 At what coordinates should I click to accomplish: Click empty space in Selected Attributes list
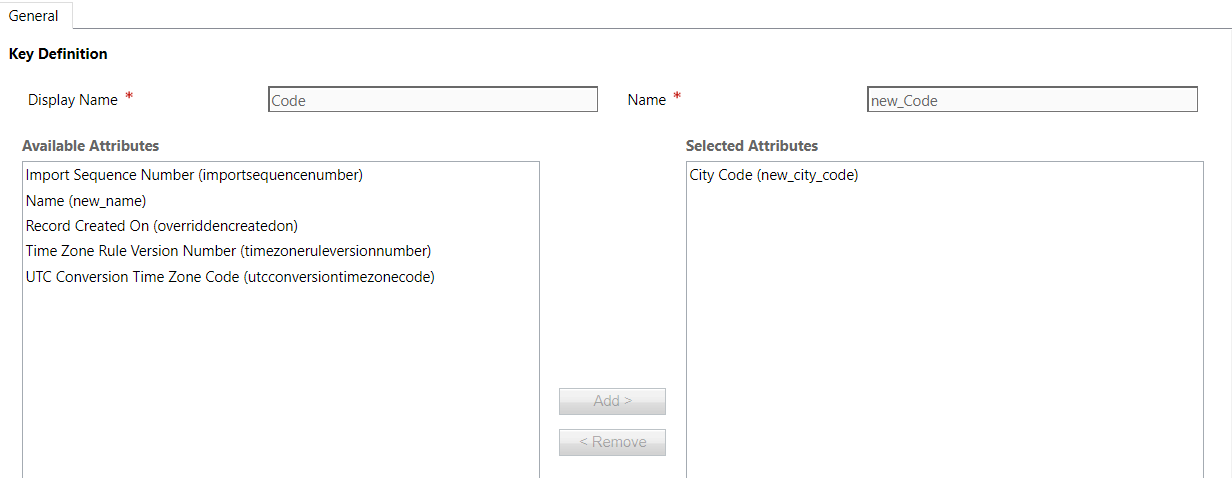click(943, 330)
